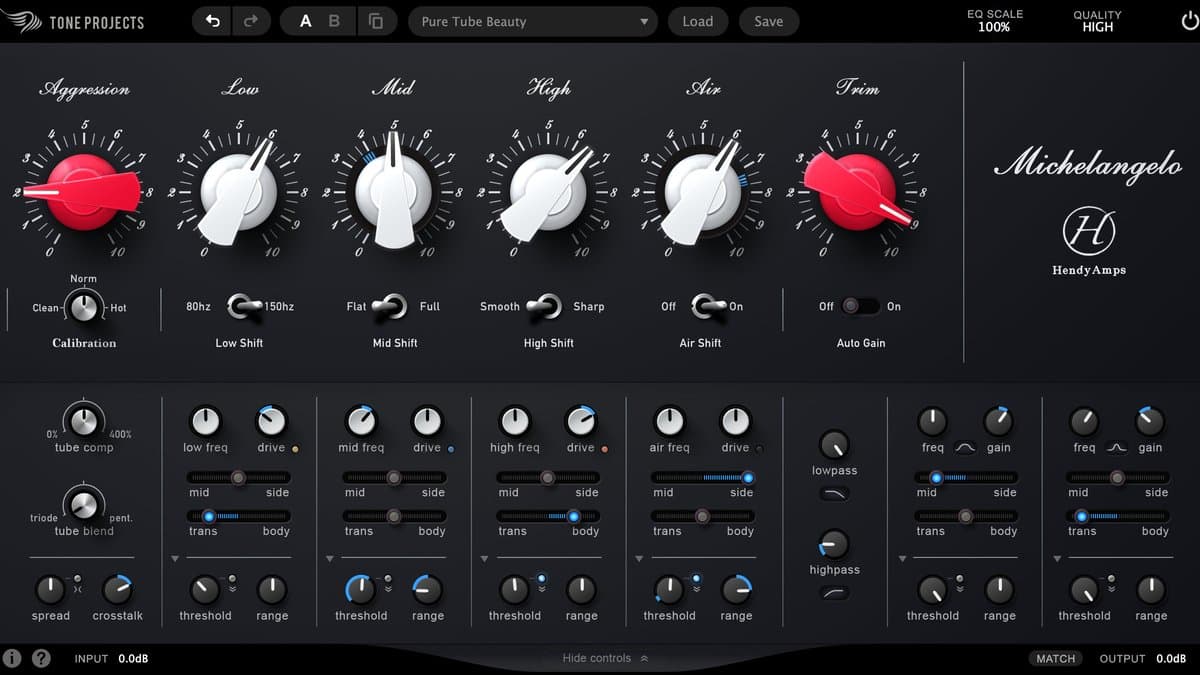Viewport: 1200px width, 675px height.
Task: Click the OUTPUT 0.0dB value
Action: pos(1171,659)
